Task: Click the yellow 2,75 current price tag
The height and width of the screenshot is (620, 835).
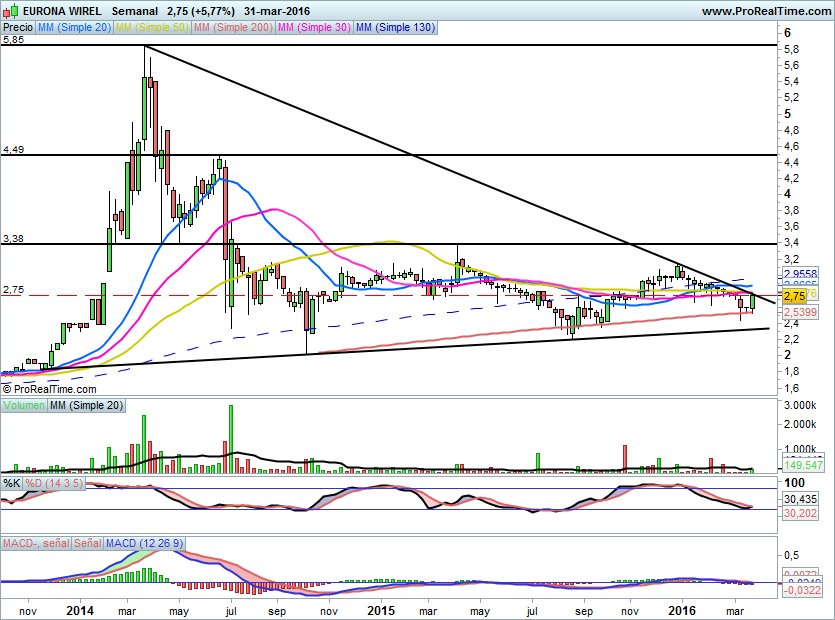Action: point(795,296)
